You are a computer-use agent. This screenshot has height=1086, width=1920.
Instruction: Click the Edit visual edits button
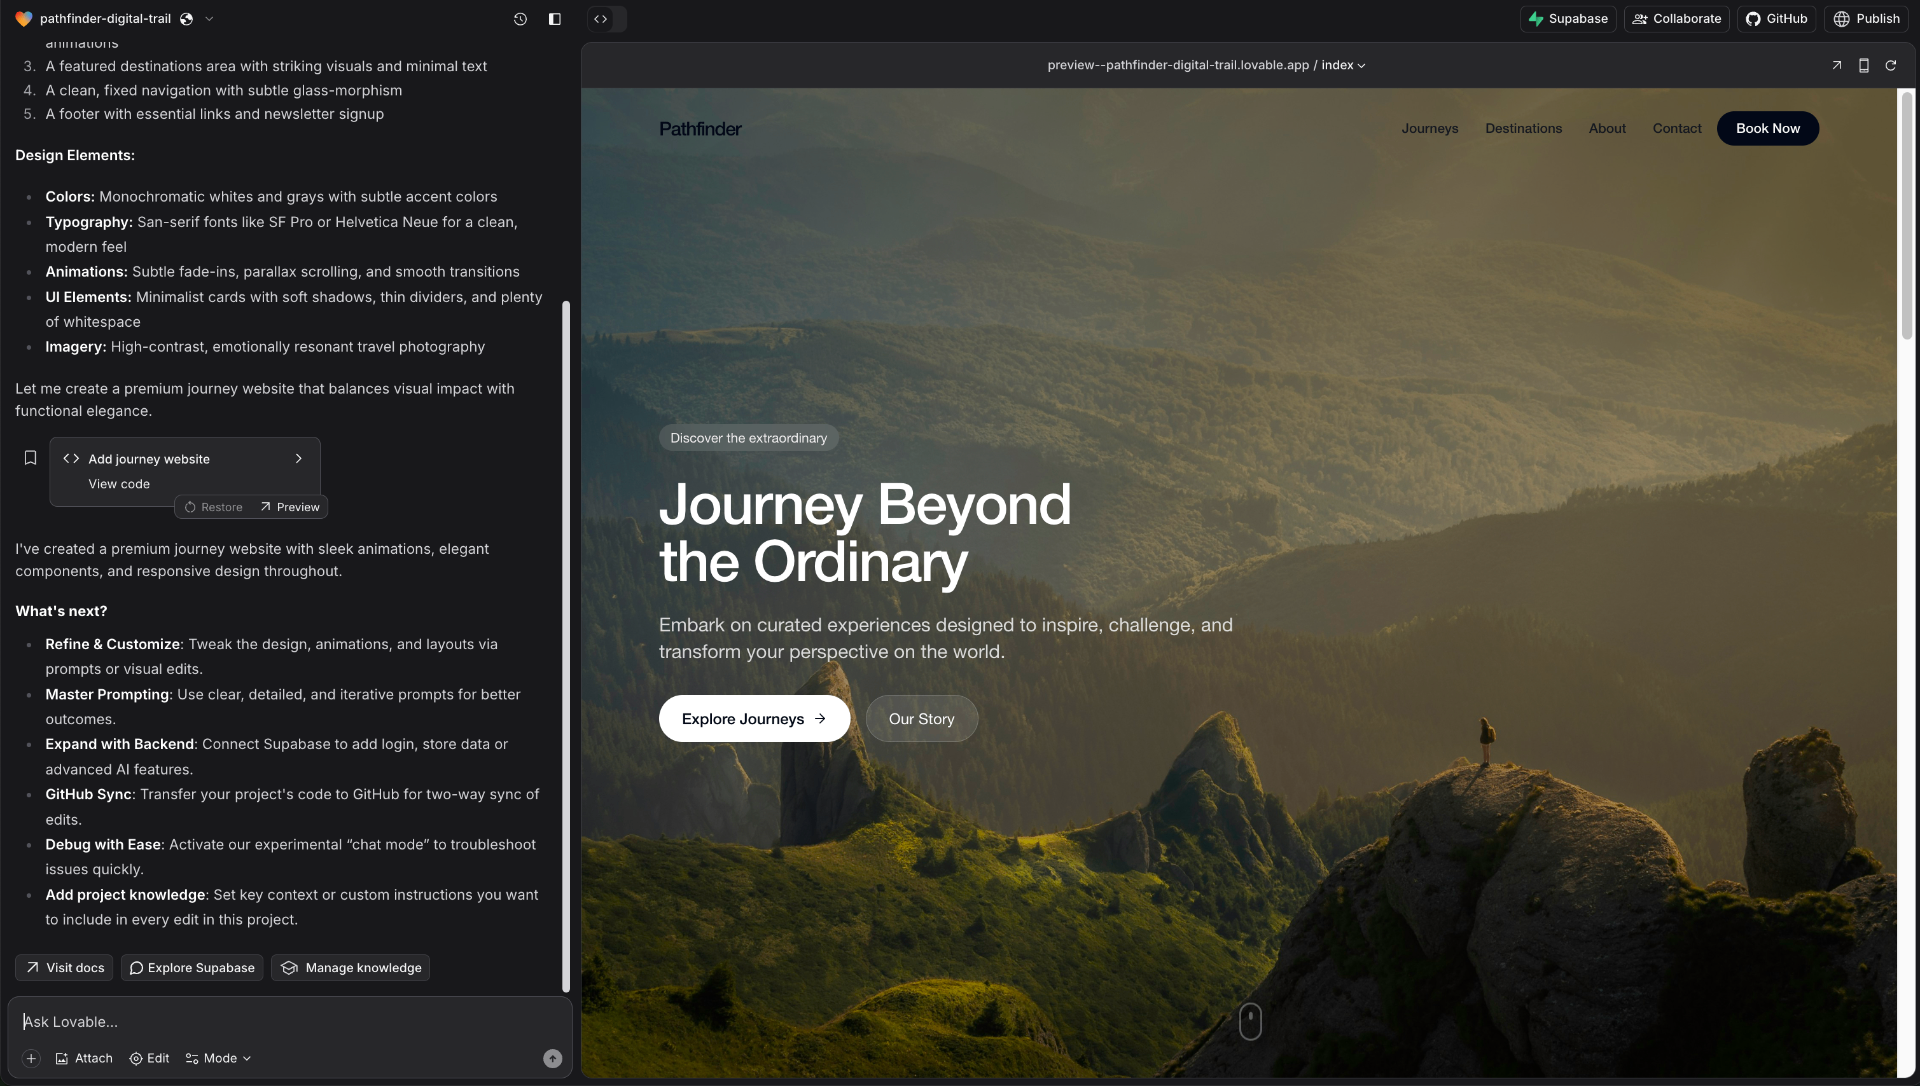[x=149, y=1058]
